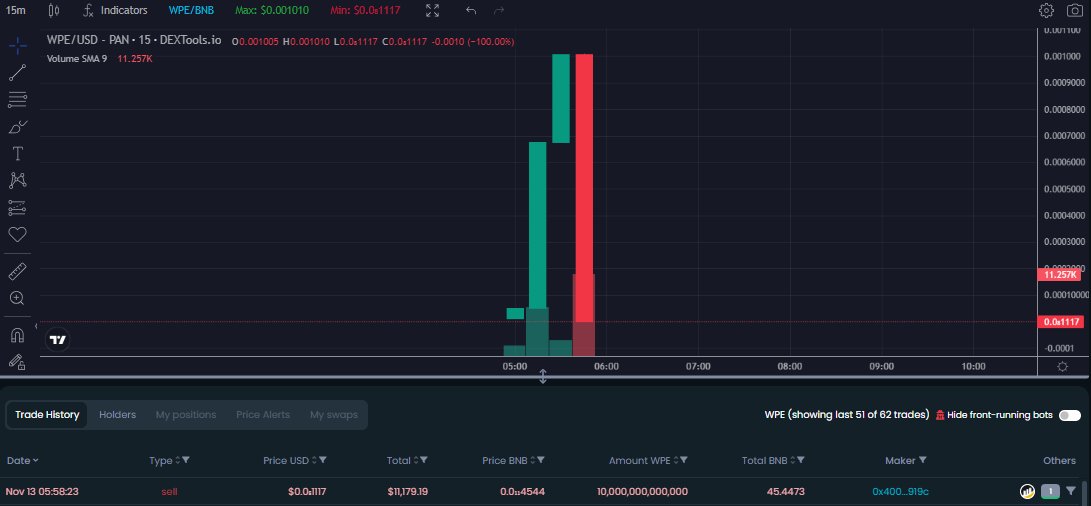Open the My swaps tab
This screenshot has width=1091, height=506.
pyautogui.click(x=334, y=415)
